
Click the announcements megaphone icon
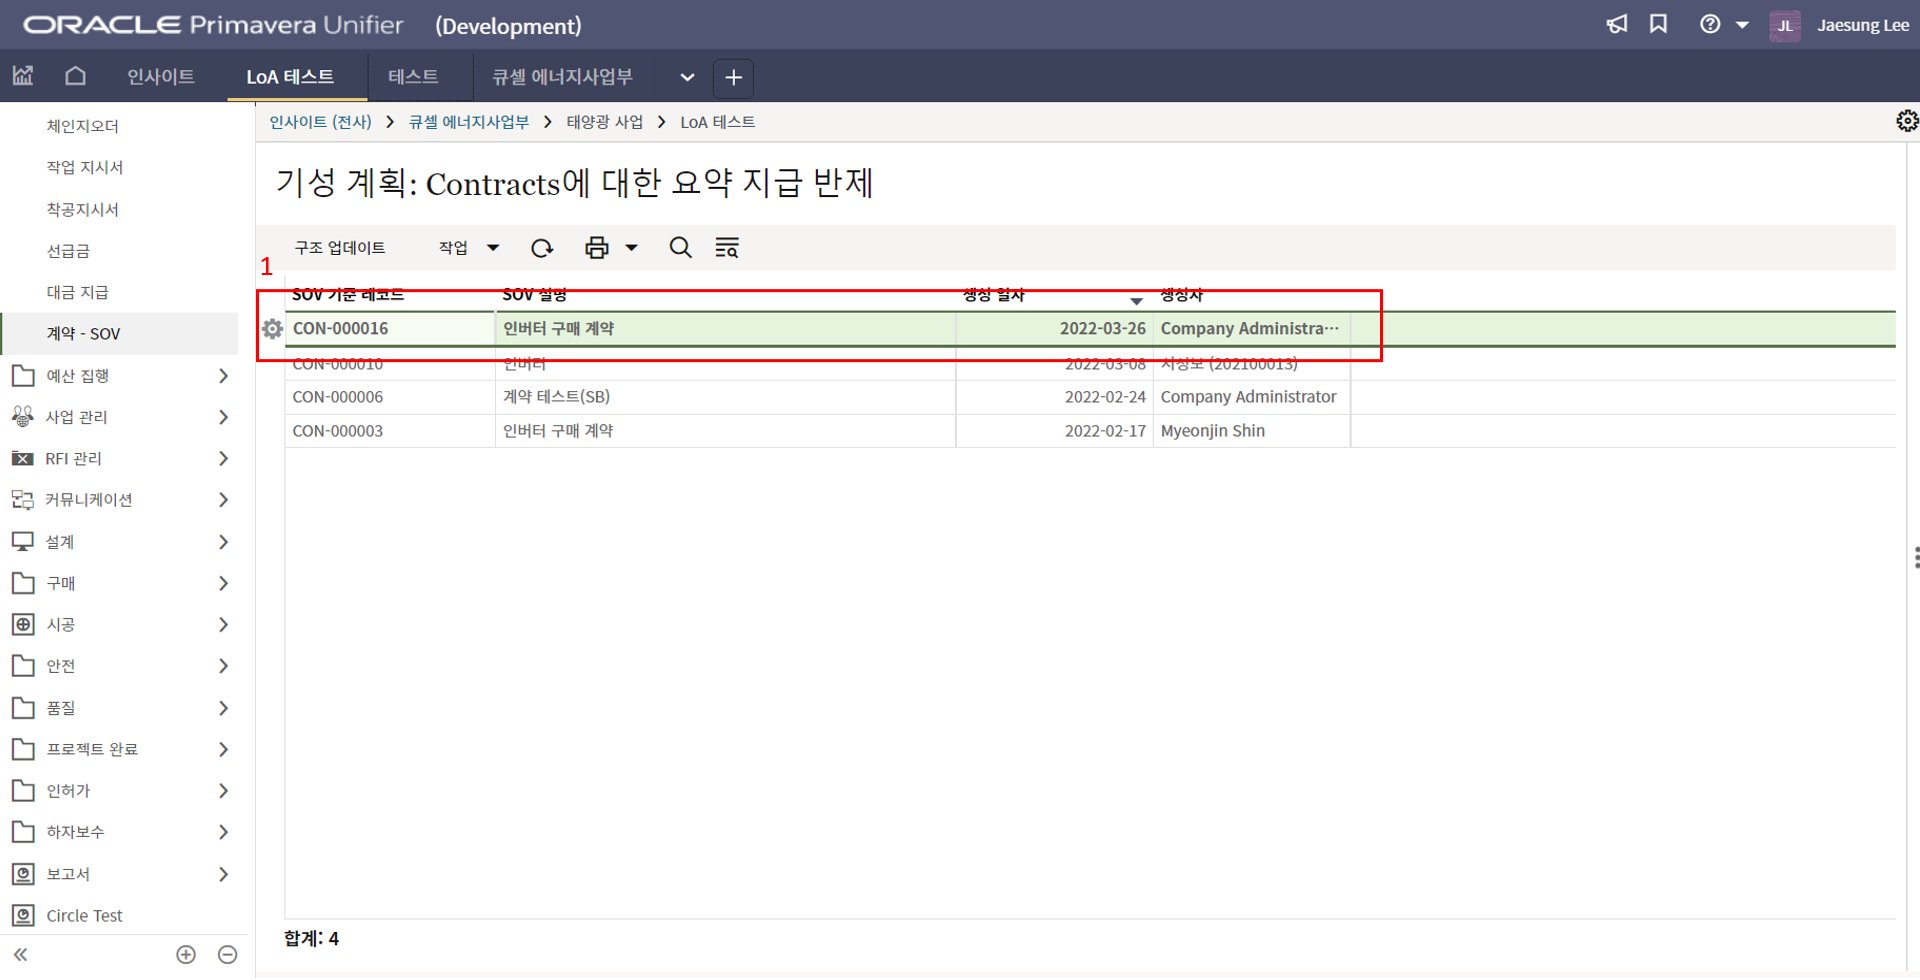click(1617, 25)
